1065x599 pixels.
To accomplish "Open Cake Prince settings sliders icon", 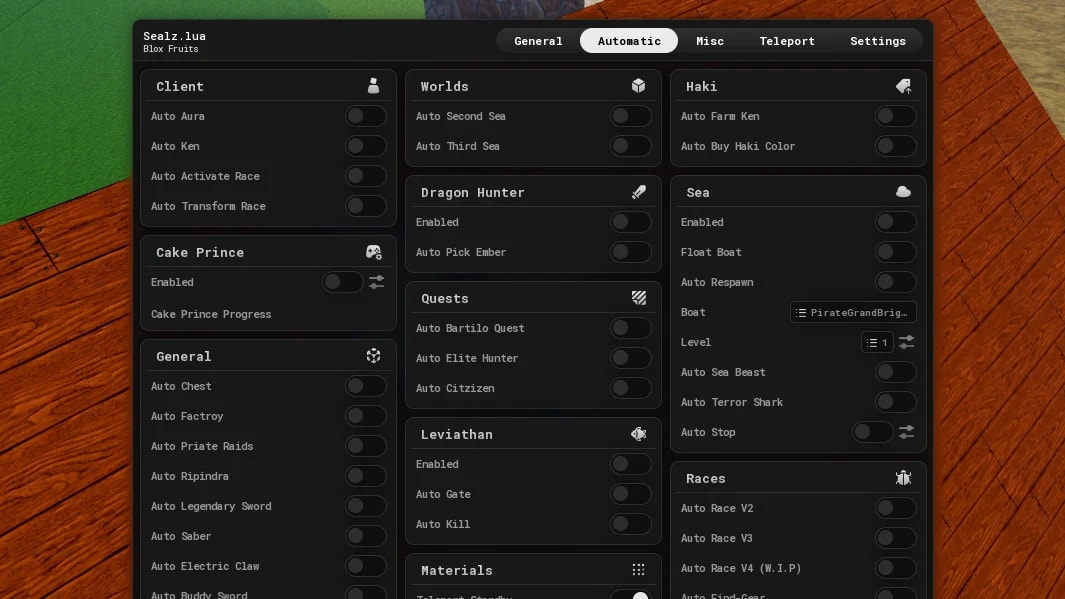I will [x=376, y=282].
